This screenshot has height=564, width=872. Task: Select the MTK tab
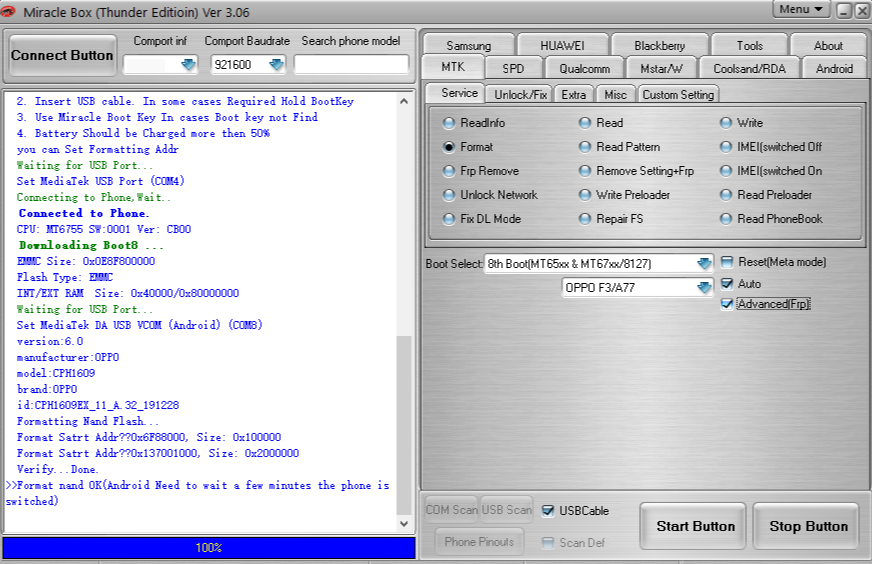(453, 67)
